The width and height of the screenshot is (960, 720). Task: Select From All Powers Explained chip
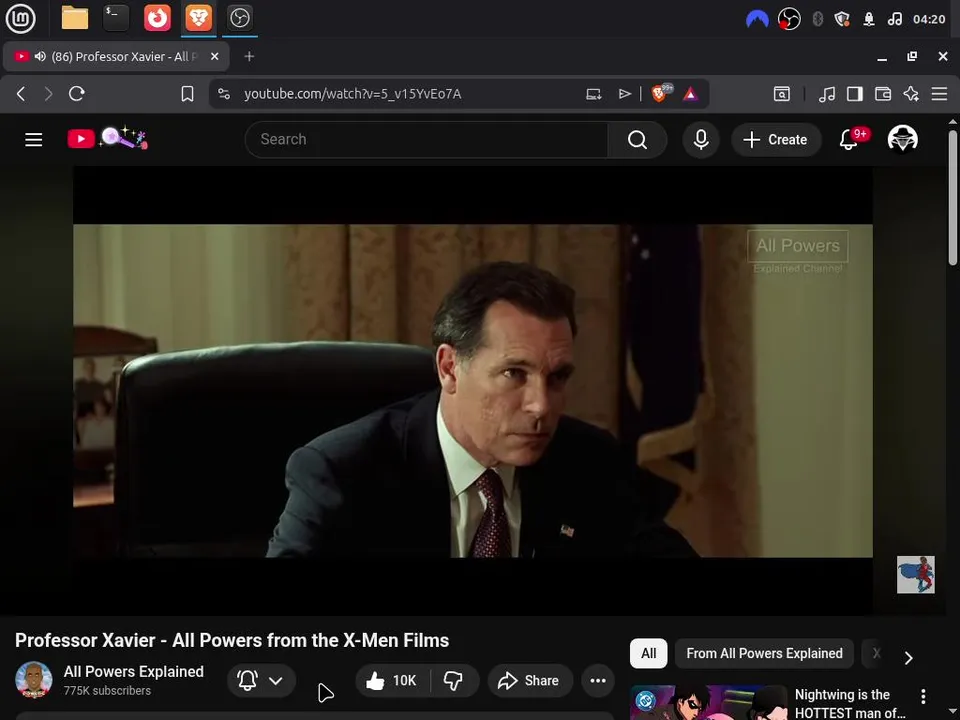click(x=764, y=653)
